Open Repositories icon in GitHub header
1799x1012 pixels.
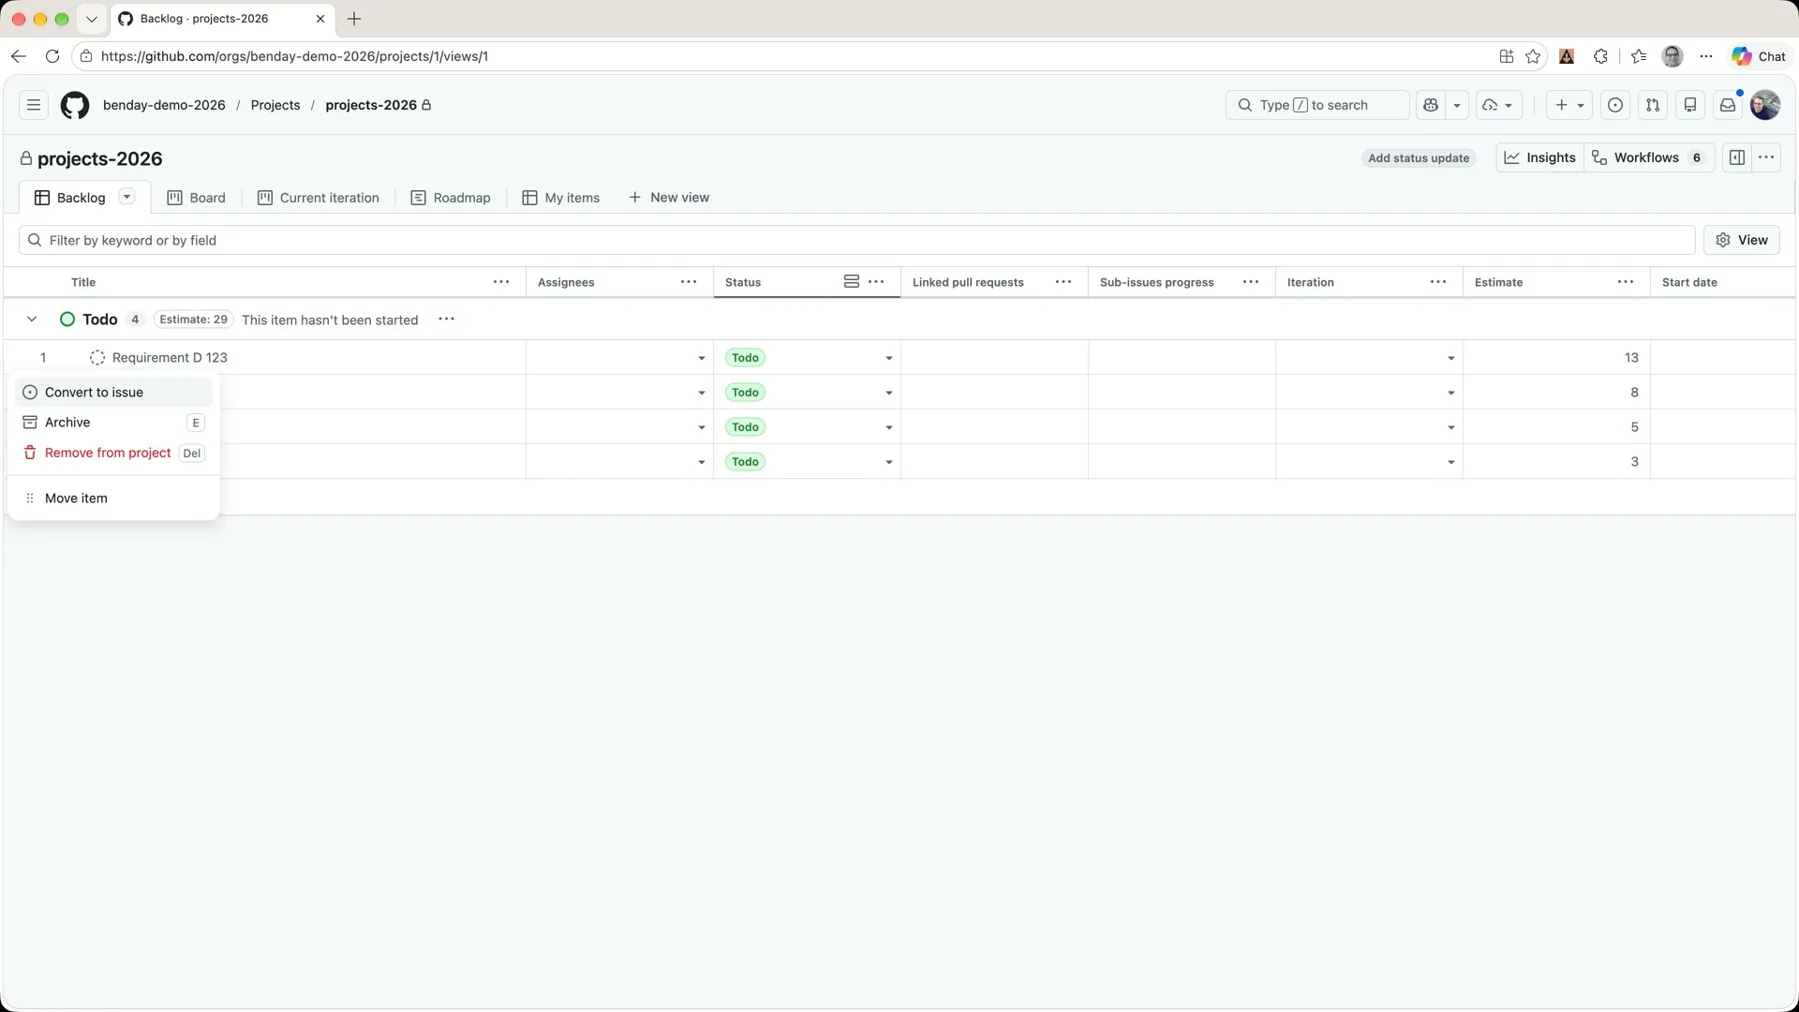tap(1690, 105)
